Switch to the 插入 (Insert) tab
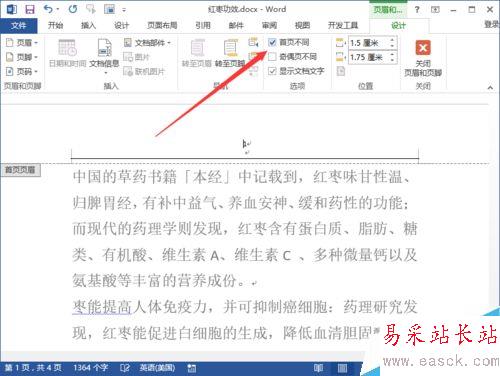The width and height of the screenshot is (500, 376). (x=88, y=25)
